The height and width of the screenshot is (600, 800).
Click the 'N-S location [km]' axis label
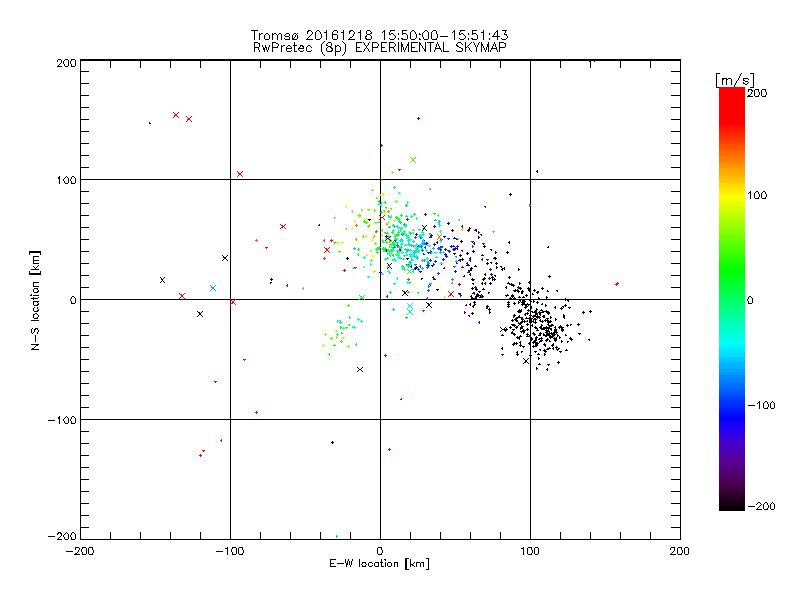click(x=35, y=300)
